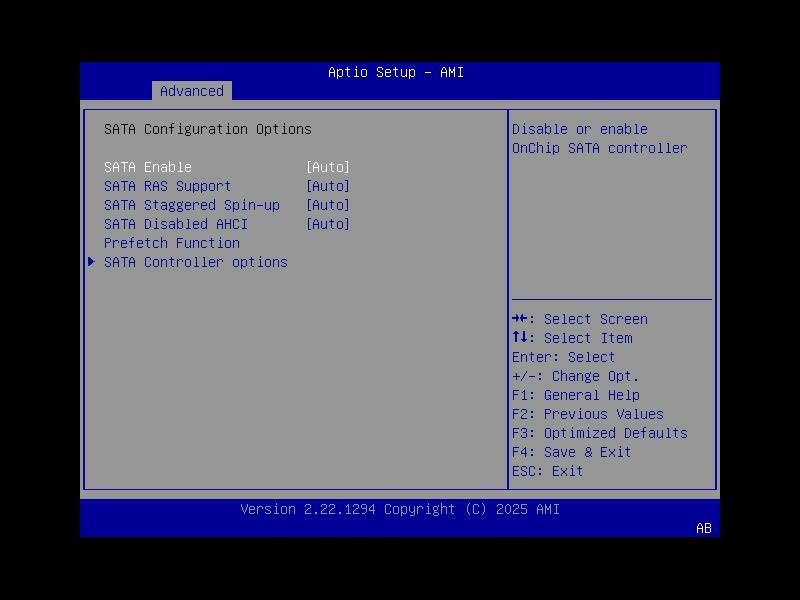The height and width of the screenshot is (600, 800).
Task: Open SATA RAS Support [Auto] value
Action: [328, 186]
